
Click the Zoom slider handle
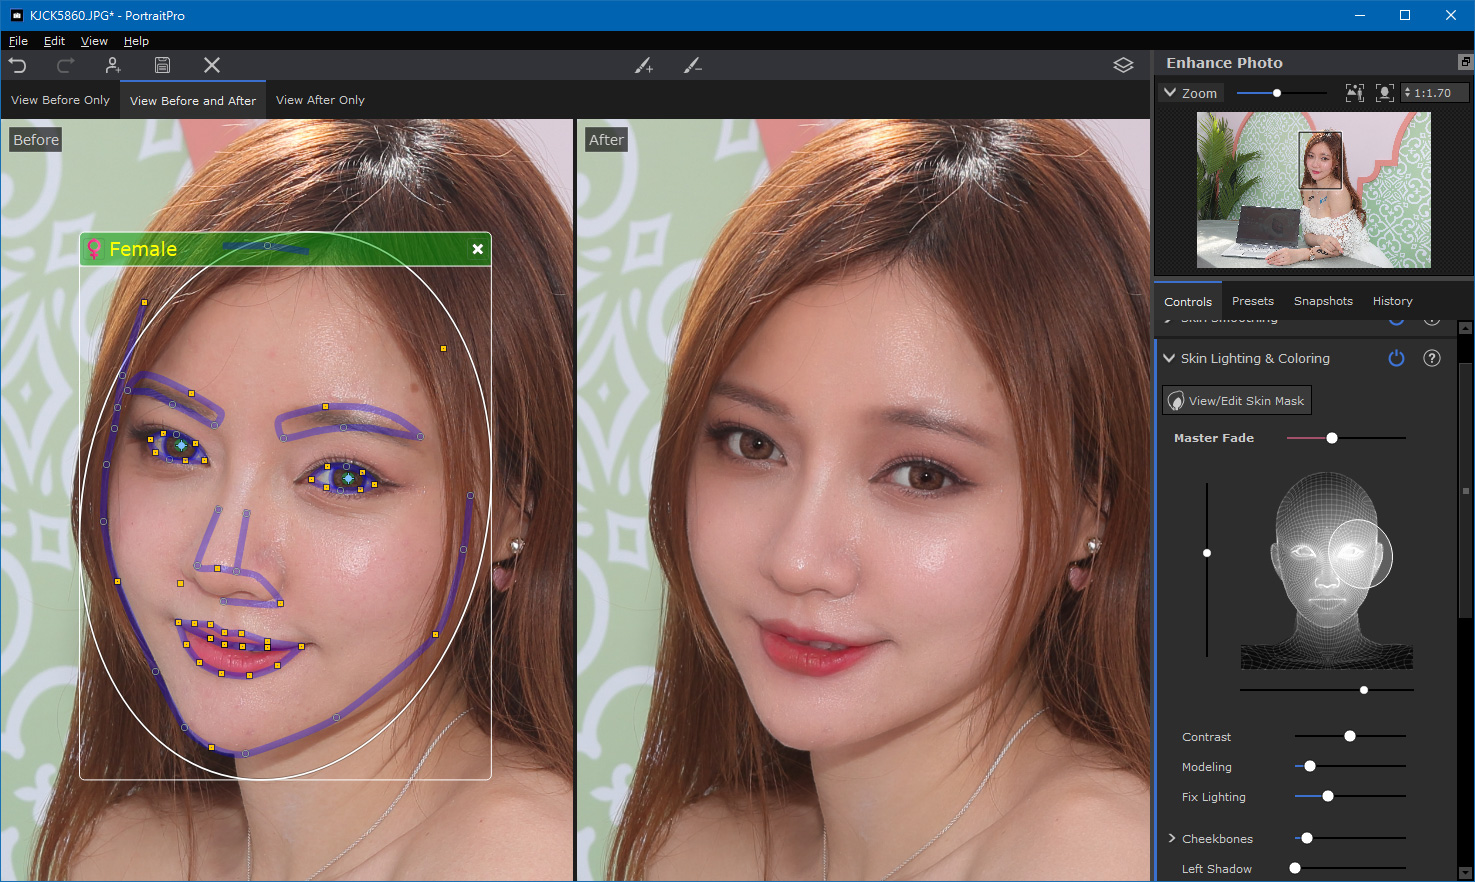[x=1277, y=93]
